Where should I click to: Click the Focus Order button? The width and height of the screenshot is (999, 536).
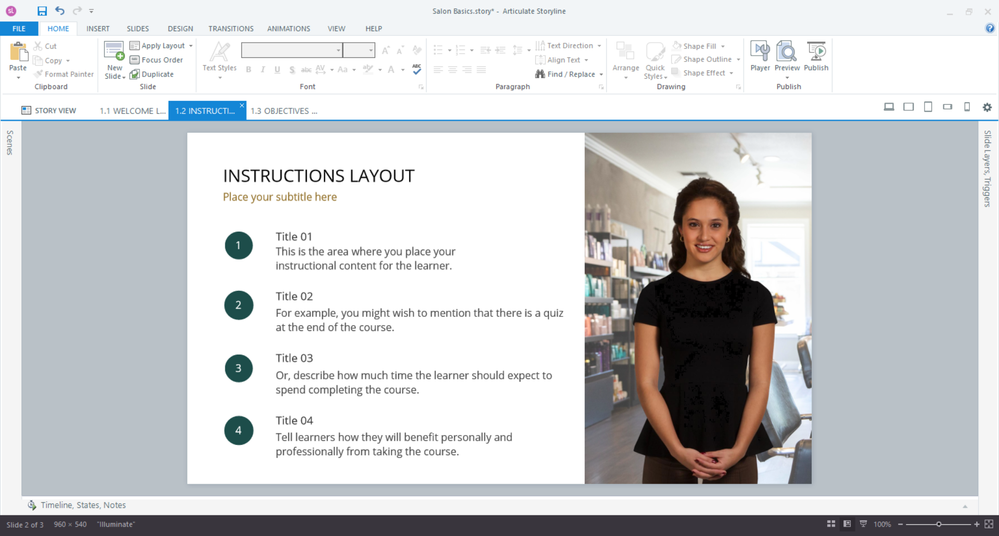coord(156,60)
